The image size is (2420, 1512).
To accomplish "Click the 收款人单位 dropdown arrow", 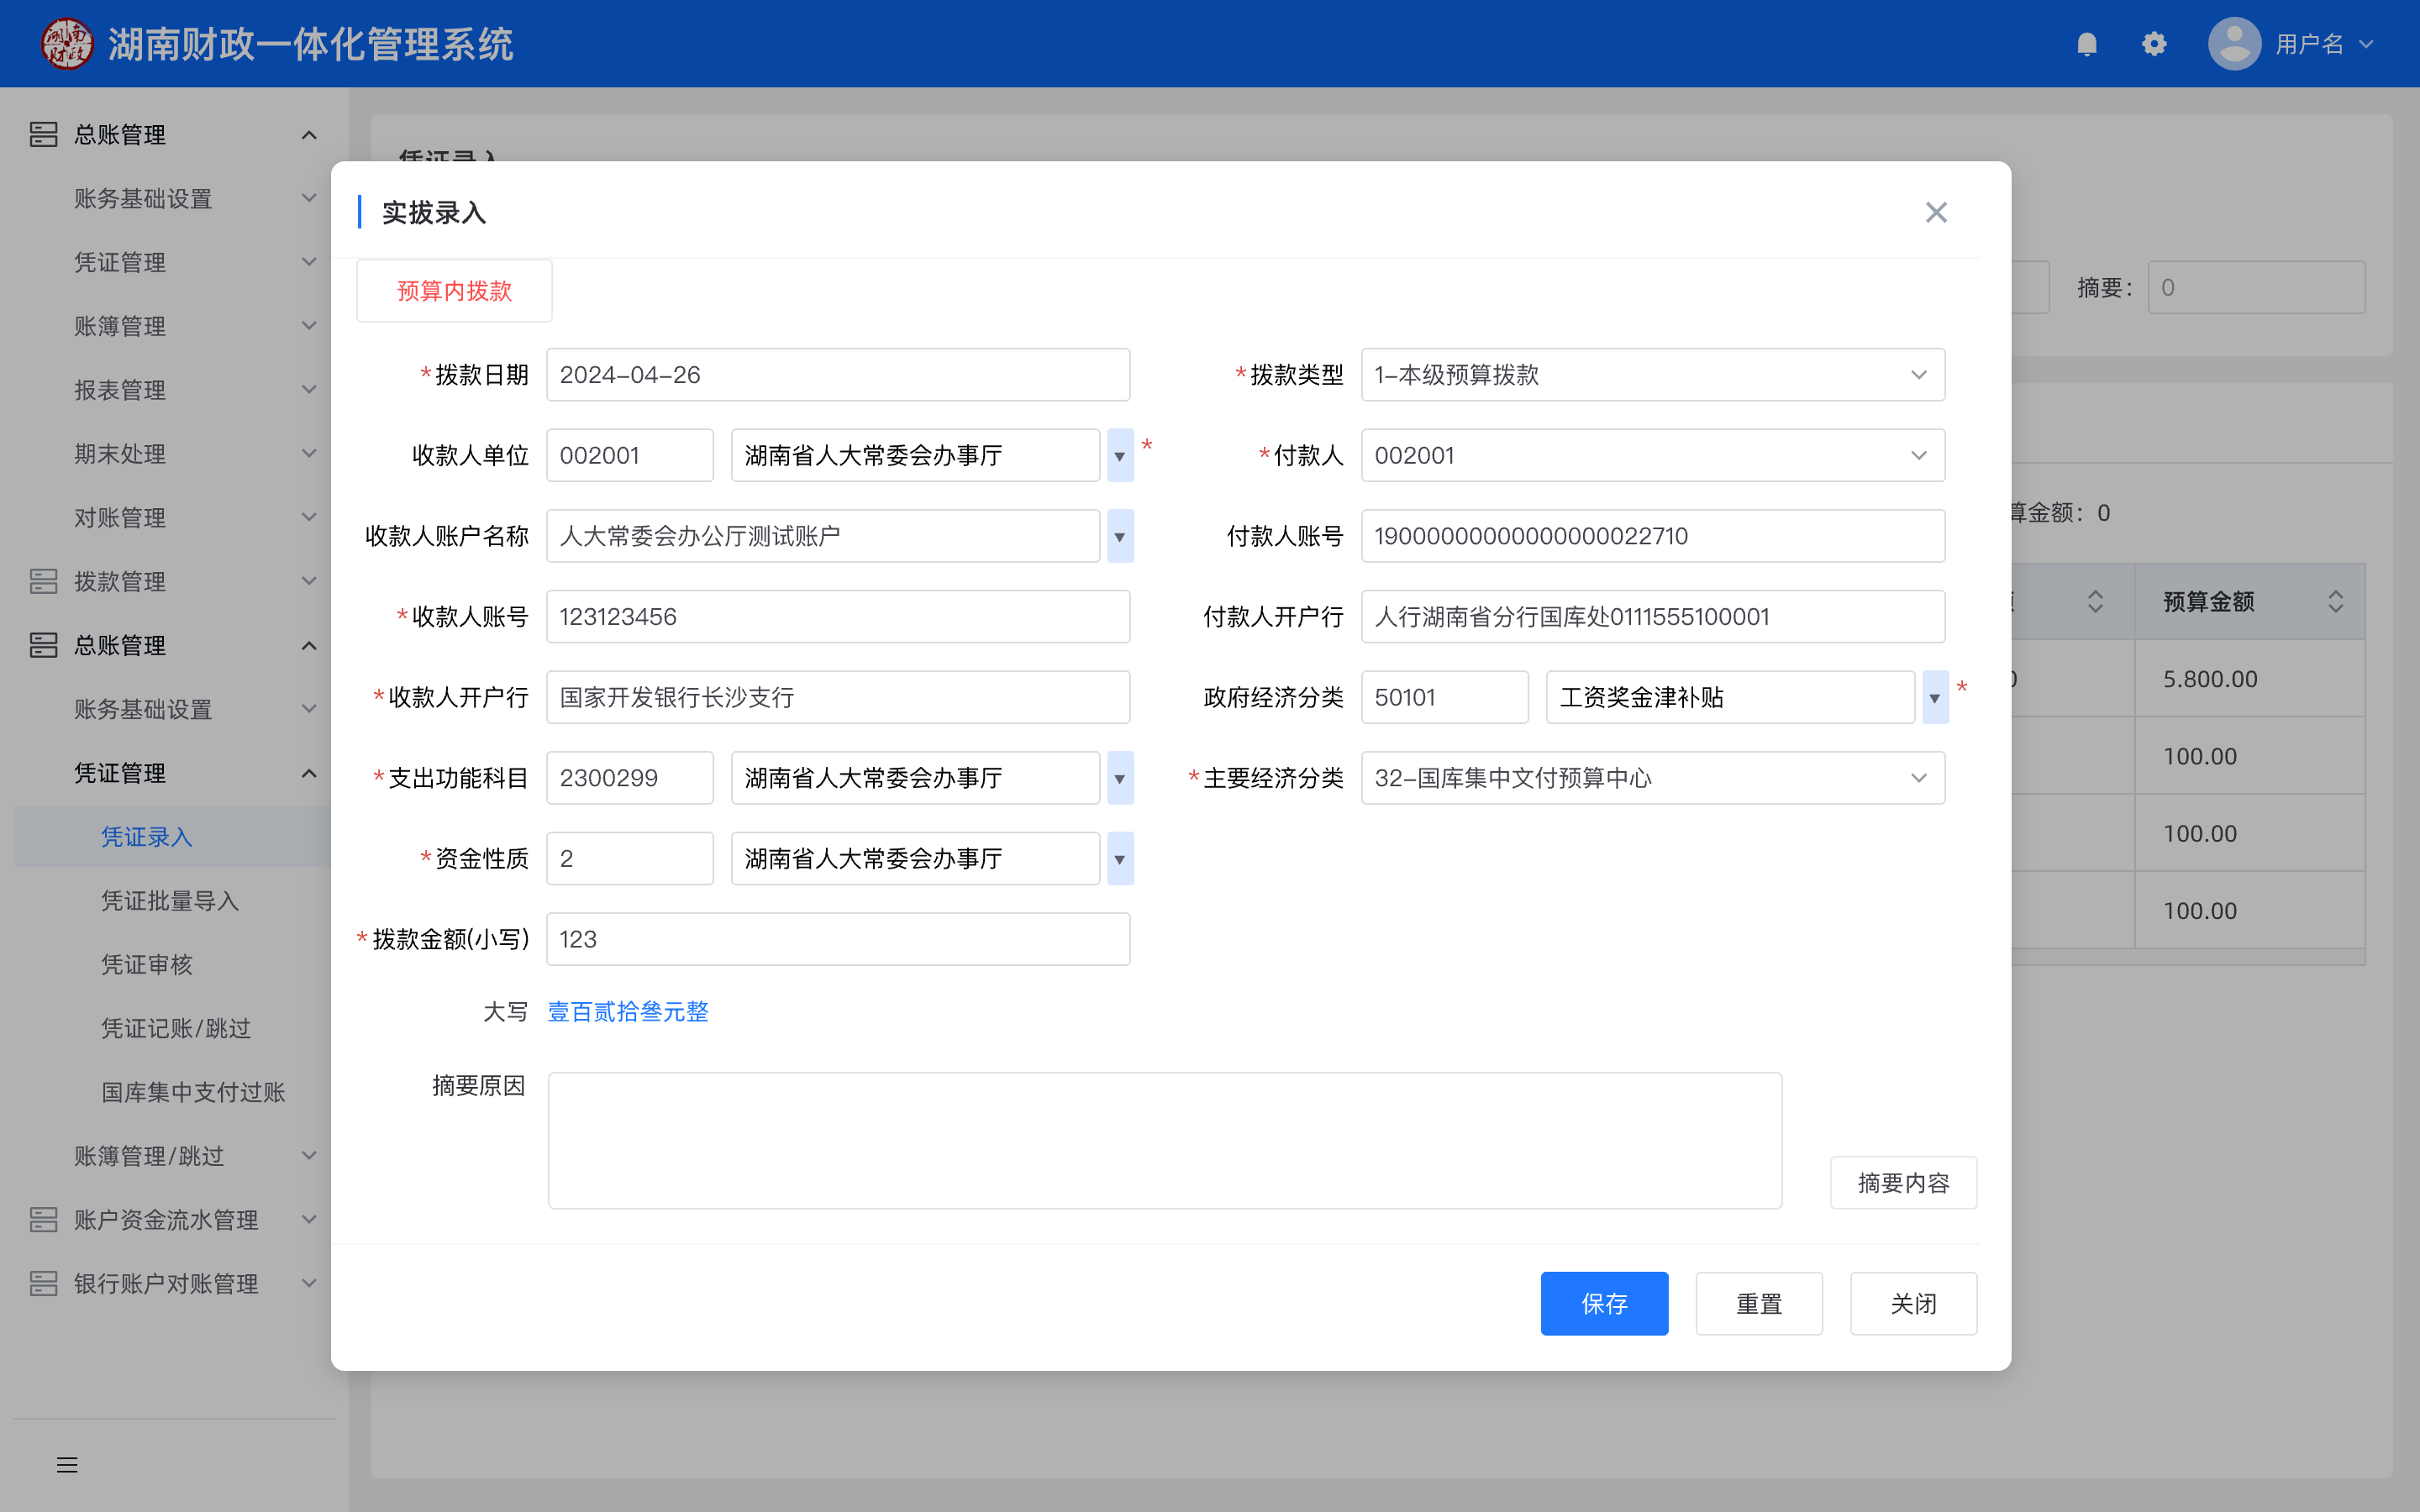I will tap(1120, 456).
